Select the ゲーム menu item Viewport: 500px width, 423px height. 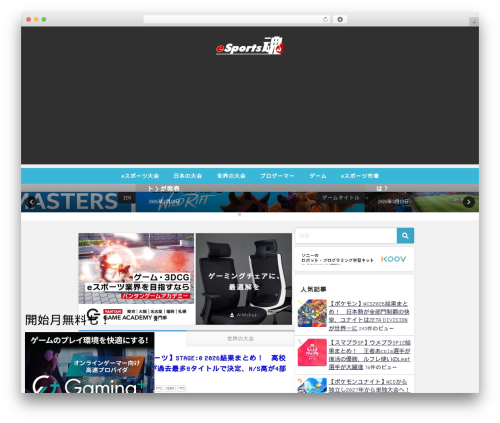pyautogui.click(x=318, y=176)
